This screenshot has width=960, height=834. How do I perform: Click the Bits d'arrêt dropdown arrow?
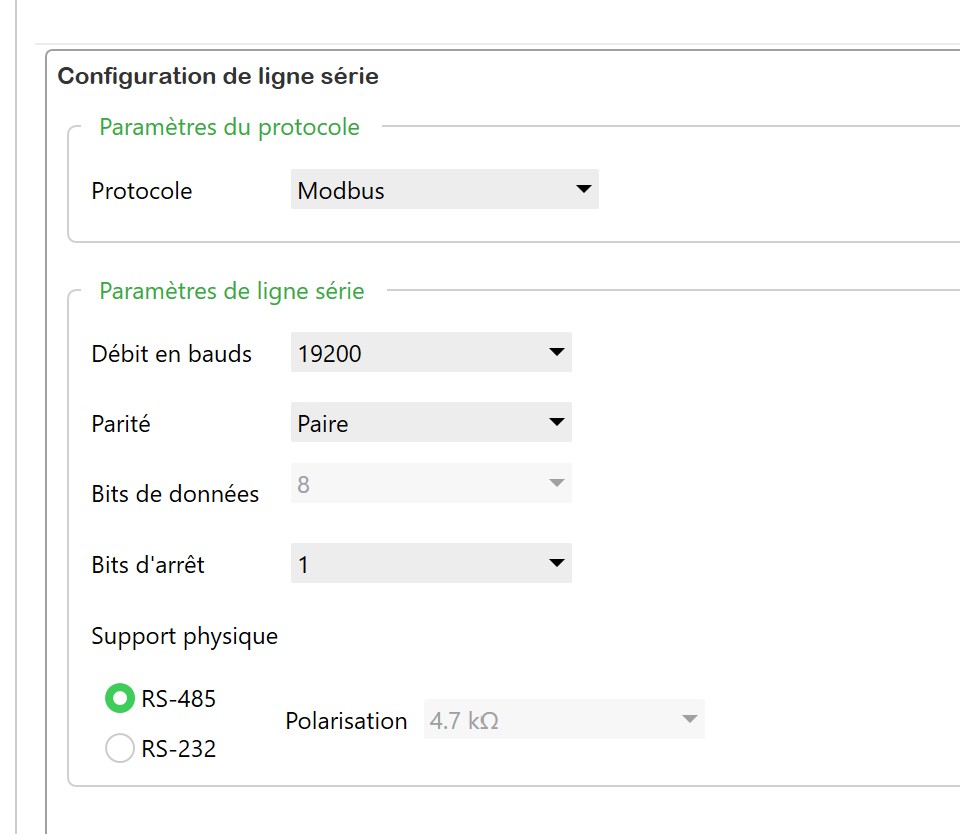click(x=557, y=564)
